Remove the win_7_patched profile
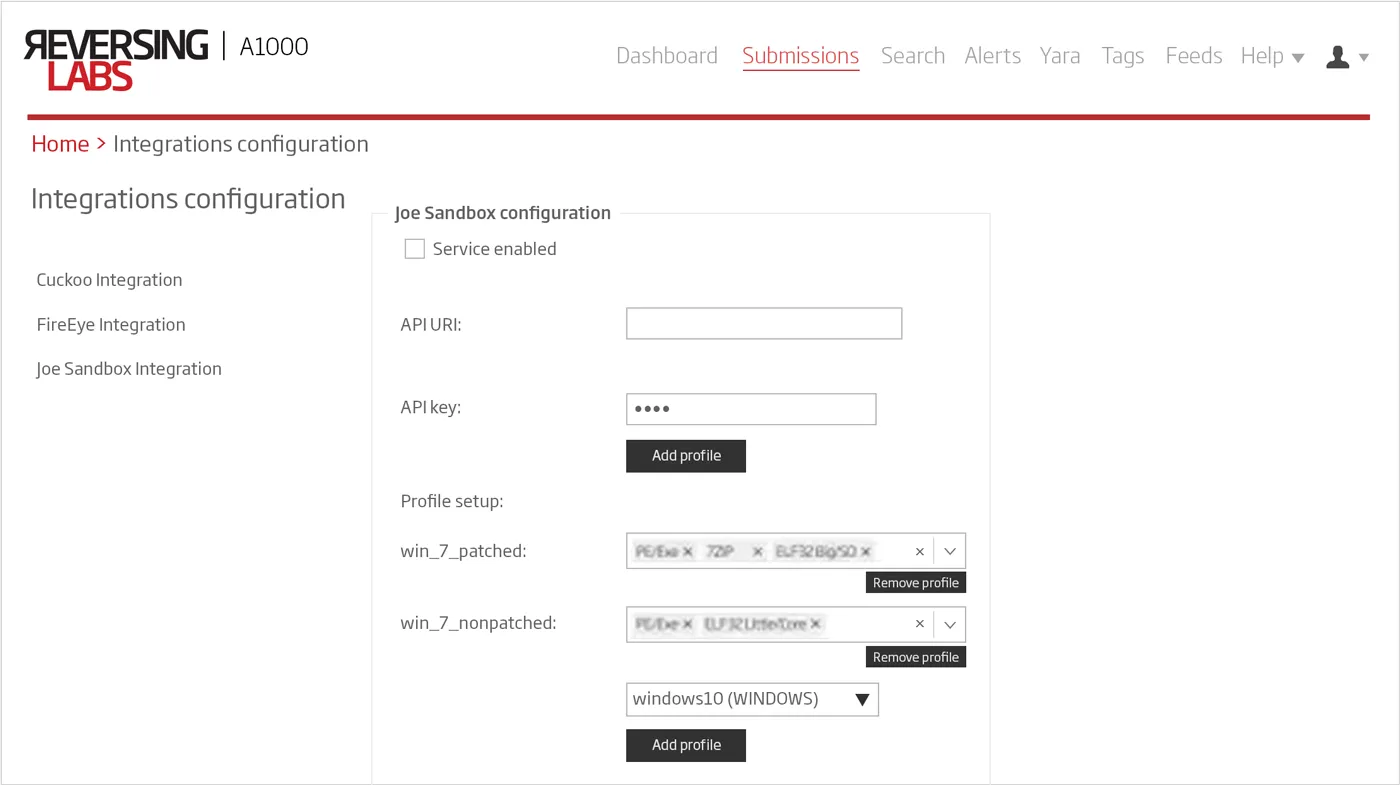 tap(915, 583)
